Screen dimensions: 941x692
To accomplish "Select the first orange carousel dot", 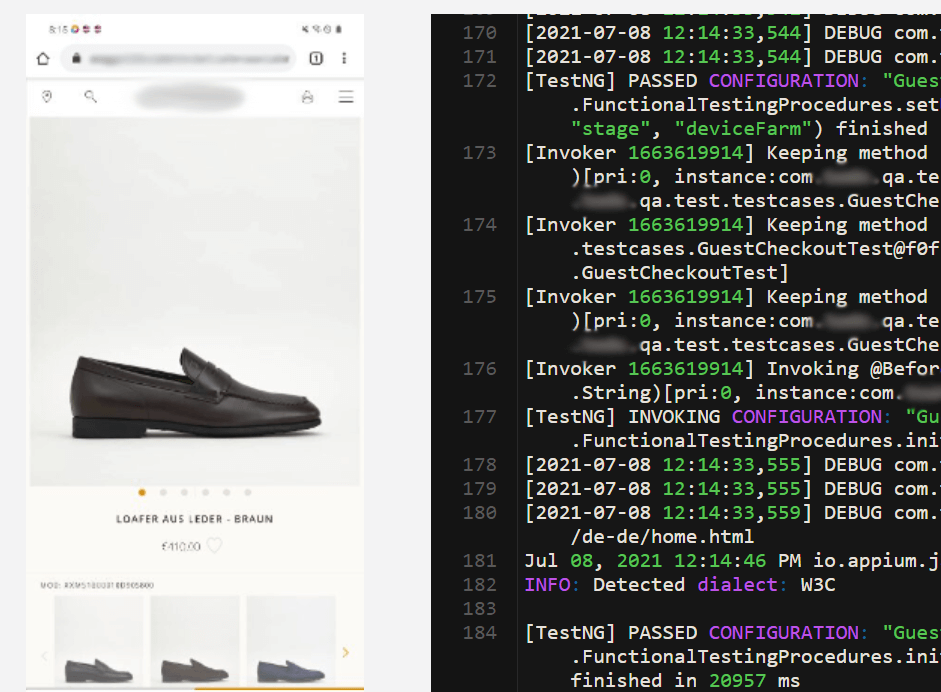I will tap(142, 492).
